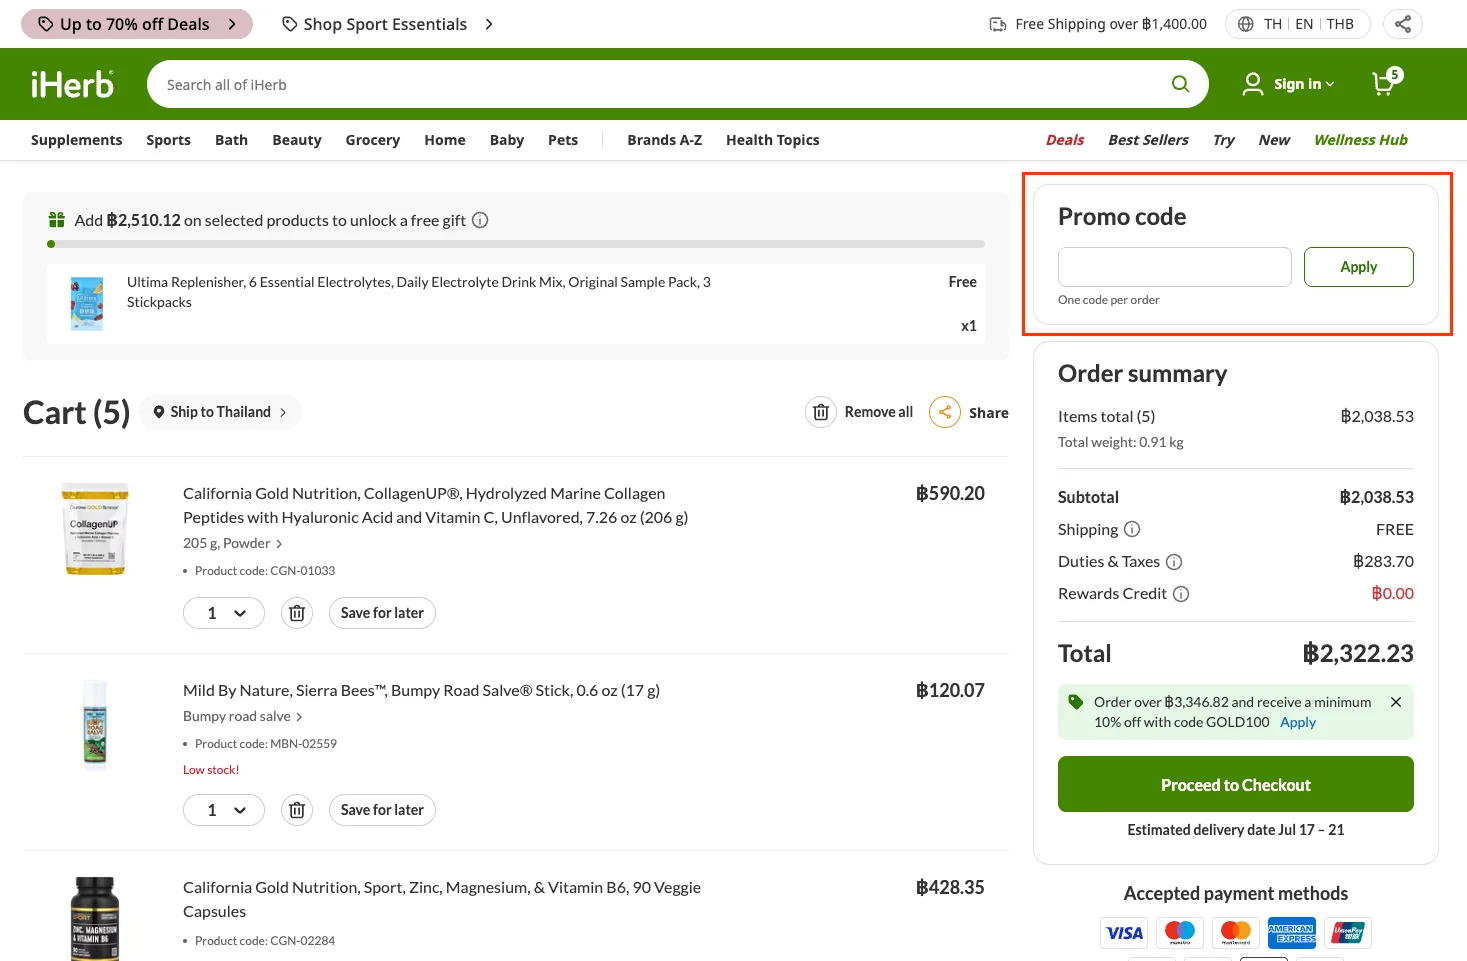Image resolution: width=1467 pixels, height=961 pixels.
Task: Click the Remove all trash icon
Action: (821, 412)
